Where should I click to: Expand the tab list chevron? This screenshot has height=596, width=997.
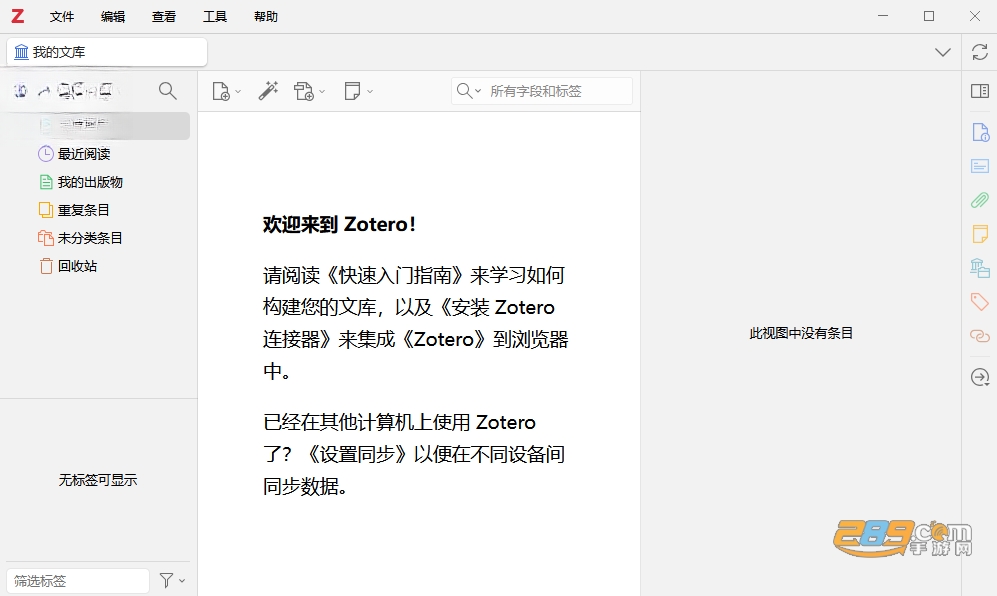click(942, 52)
